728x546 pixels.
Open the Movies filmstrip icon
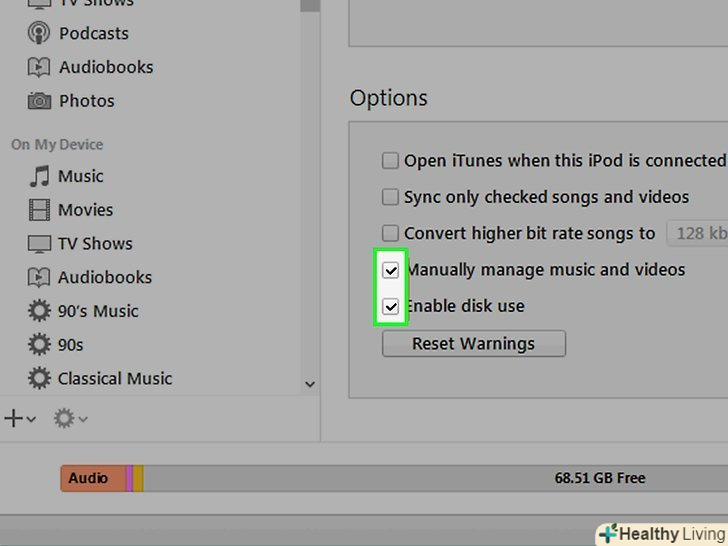point(39,210)
